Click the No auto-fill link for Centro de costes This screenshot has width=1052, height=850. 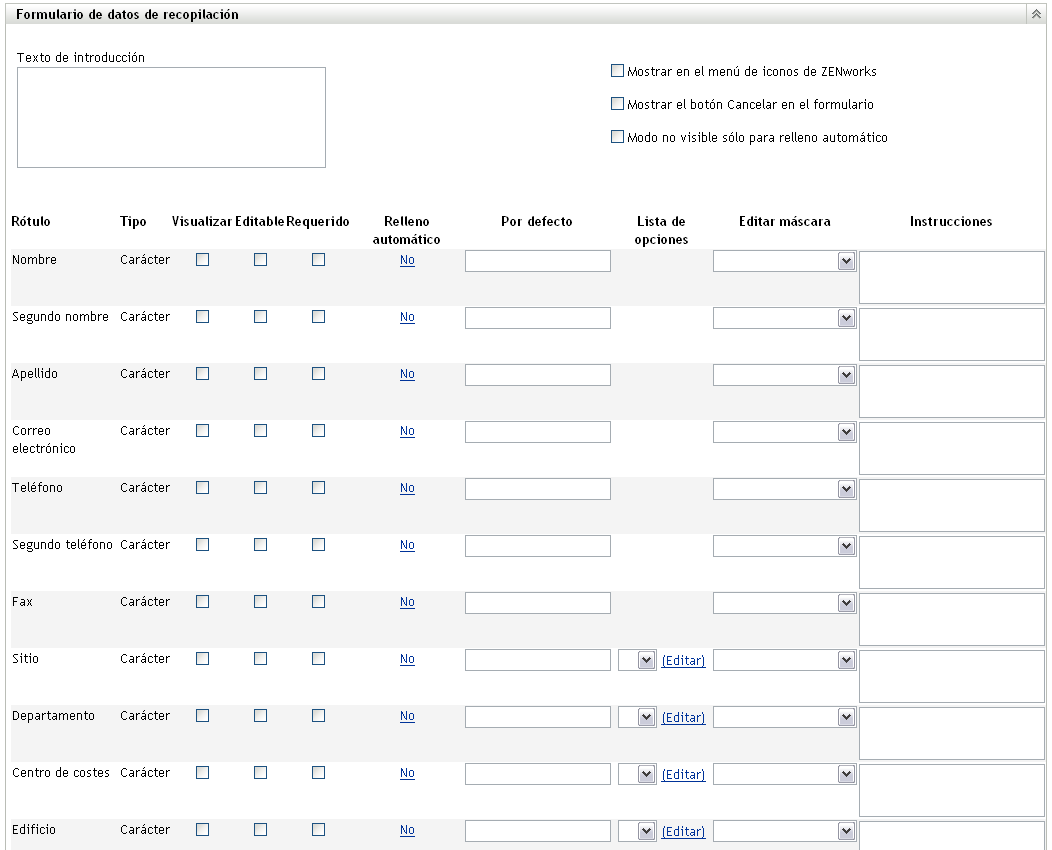point(407,773)
